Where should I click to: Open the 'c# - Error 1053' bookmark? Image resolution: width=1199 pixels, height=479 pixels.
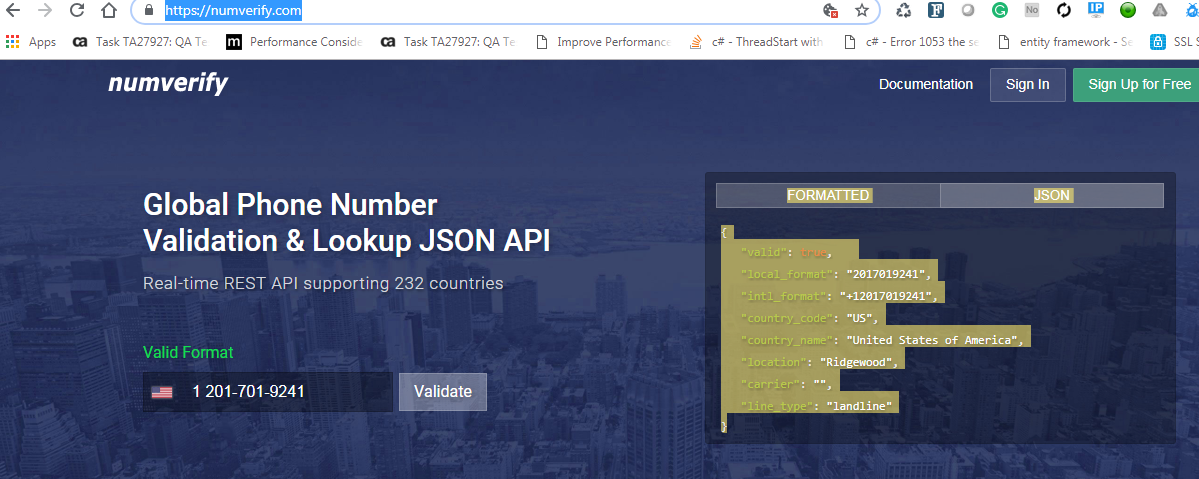[911, 42]
